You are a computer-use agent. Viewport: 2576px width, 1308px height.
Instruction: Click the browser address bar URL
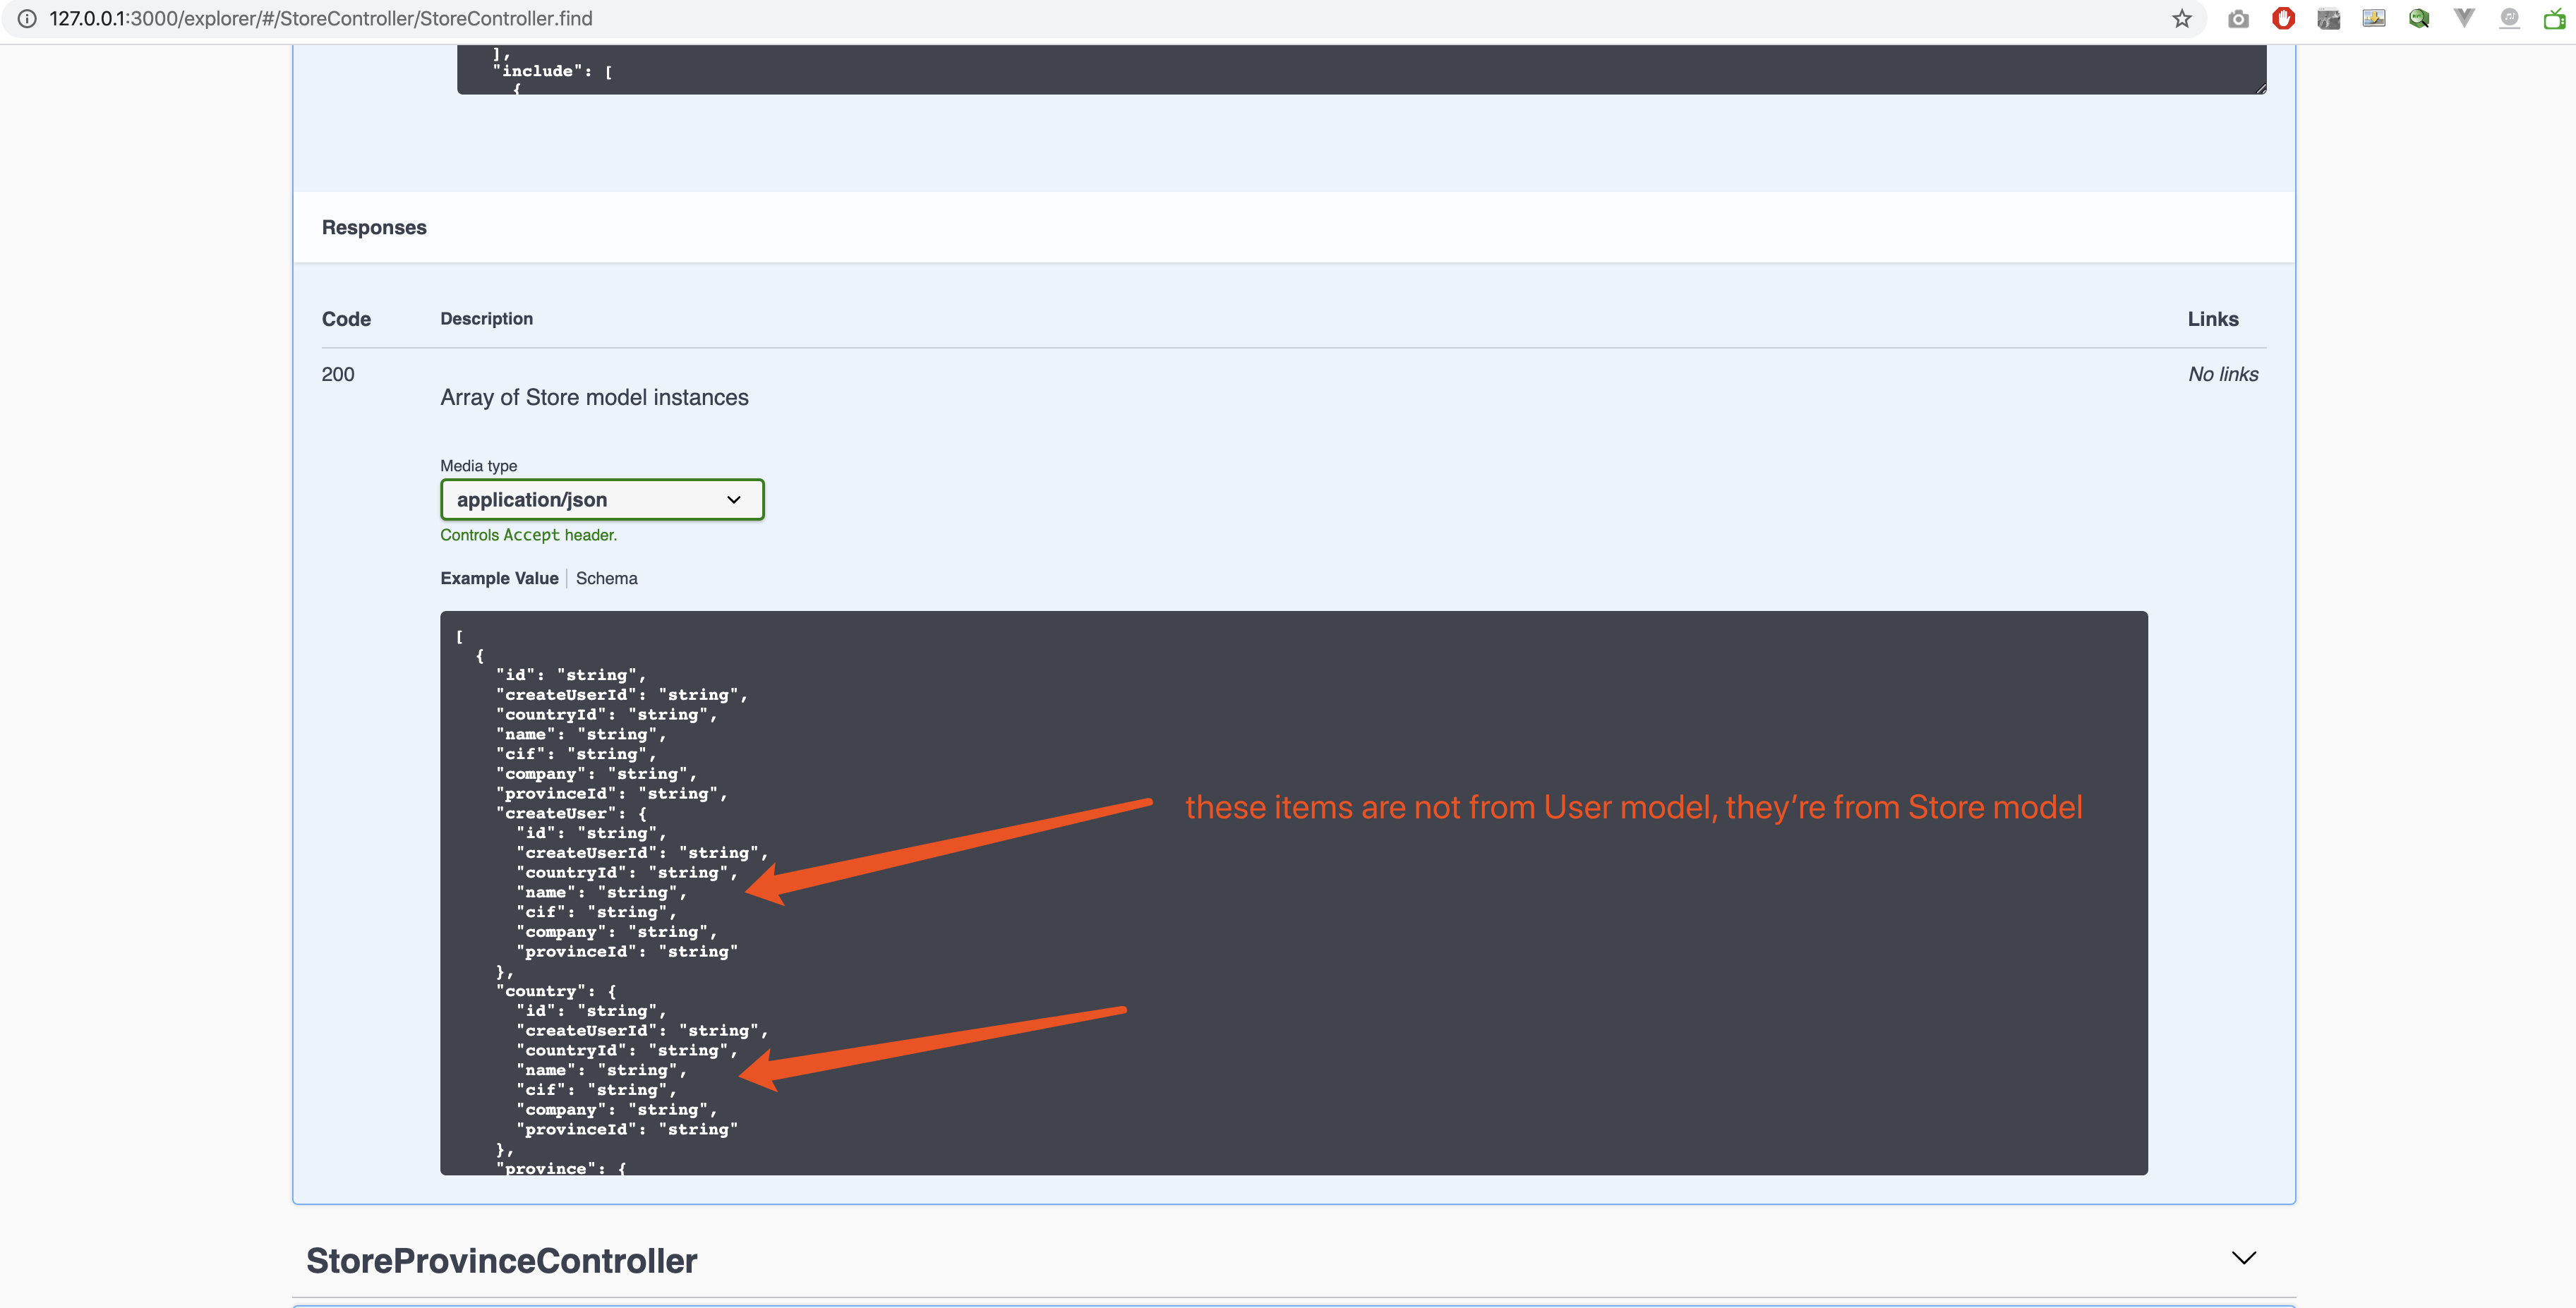(x=321, y=19)
